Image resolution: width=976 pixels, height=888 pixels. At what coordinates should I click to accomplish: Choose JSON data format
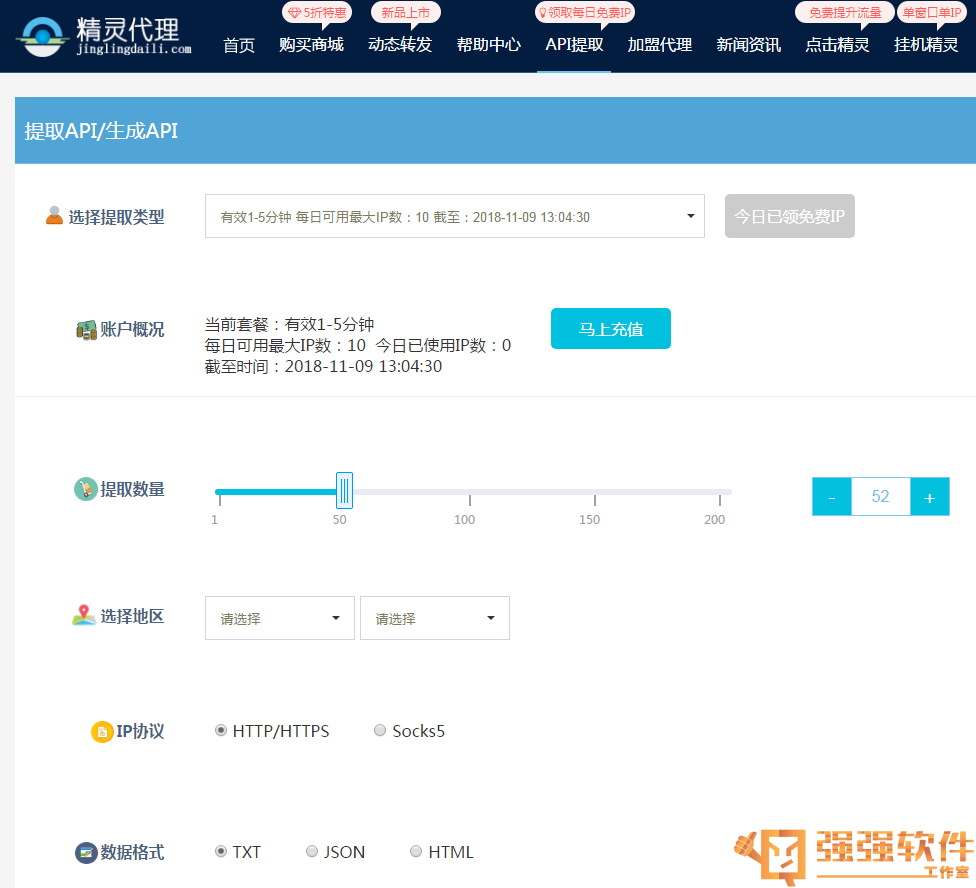click(x=312, y=851)
